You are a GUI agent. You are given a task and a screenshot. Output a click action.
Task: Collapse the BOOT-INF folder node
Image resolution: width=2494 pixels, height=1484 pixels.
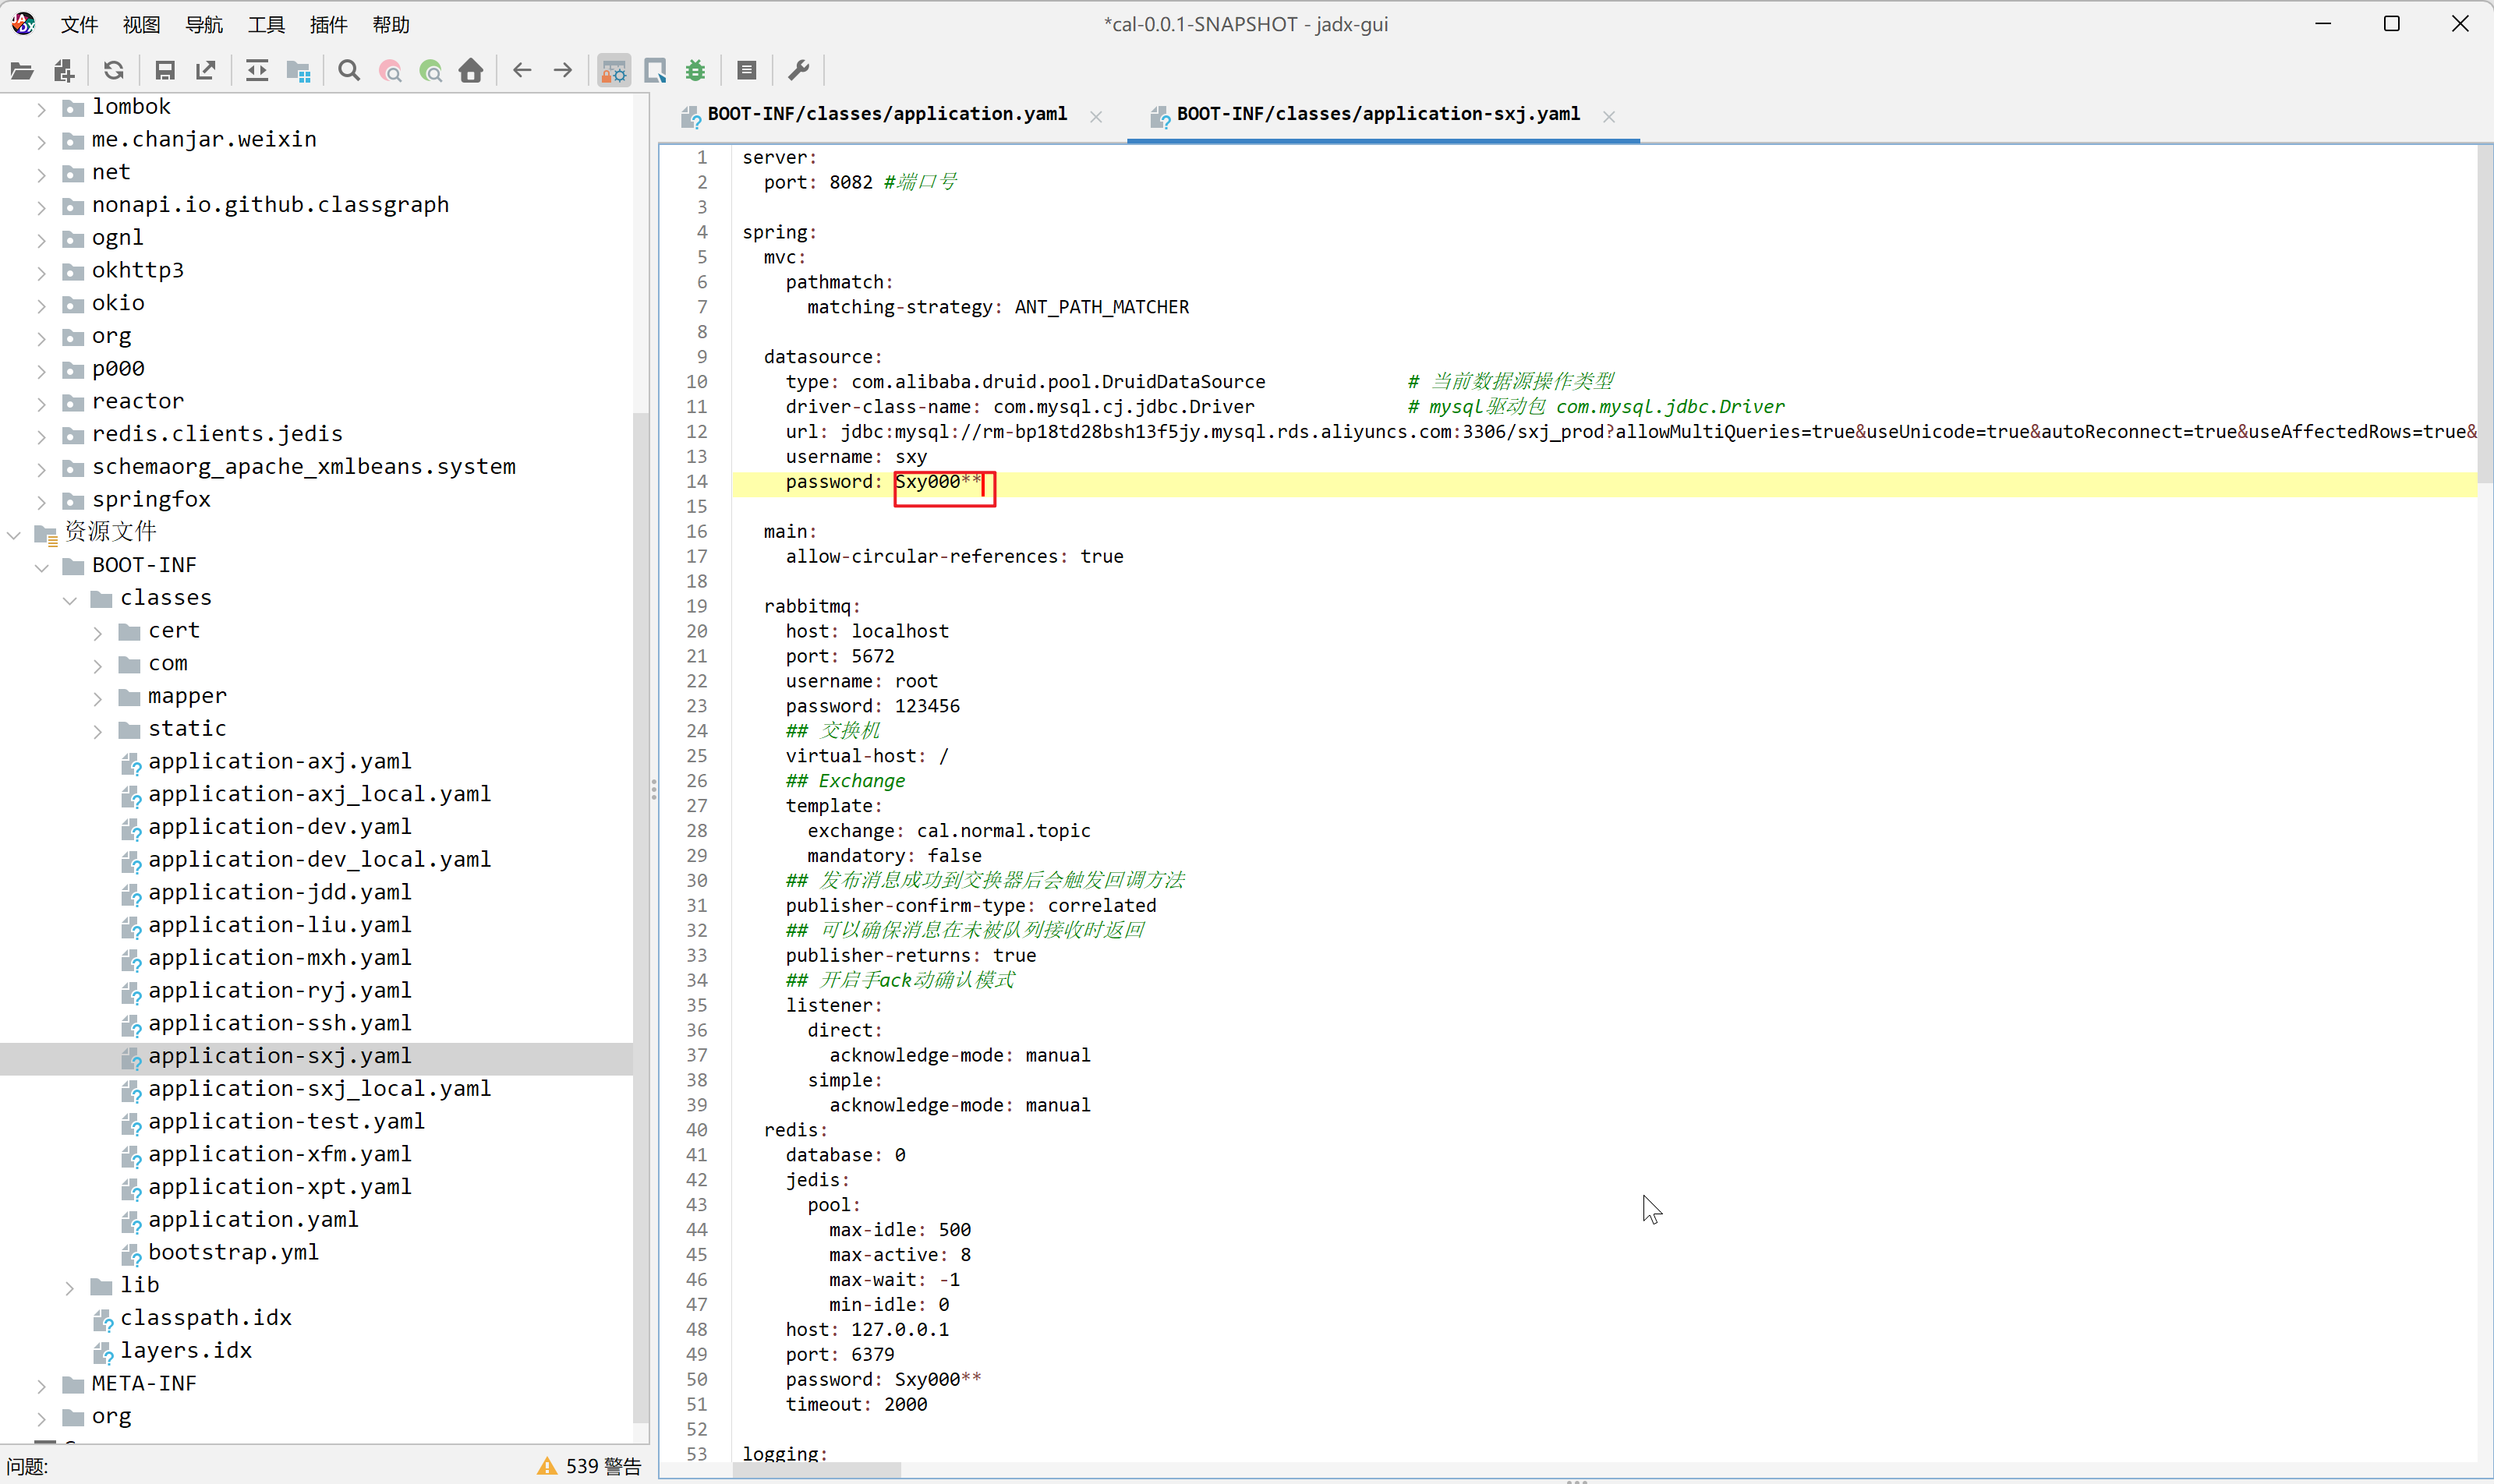[41, 567]
